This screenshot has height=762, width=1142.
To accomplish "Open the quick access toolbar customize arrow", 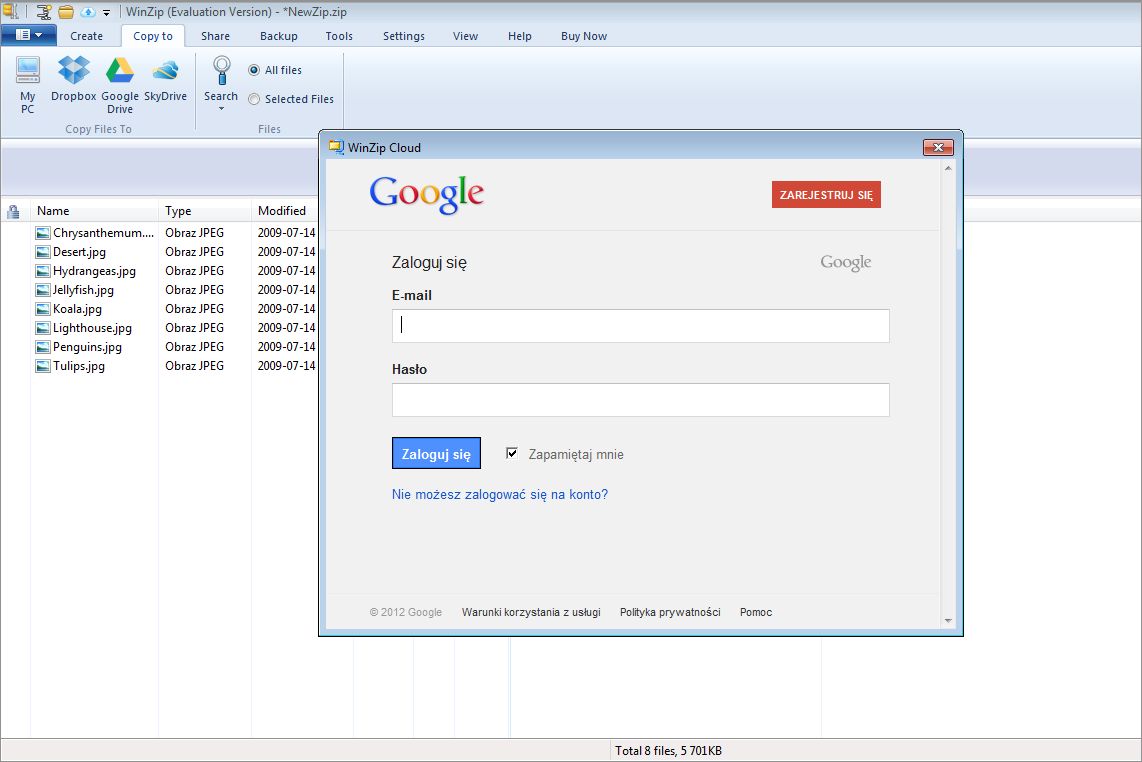I will coord(106,12).
